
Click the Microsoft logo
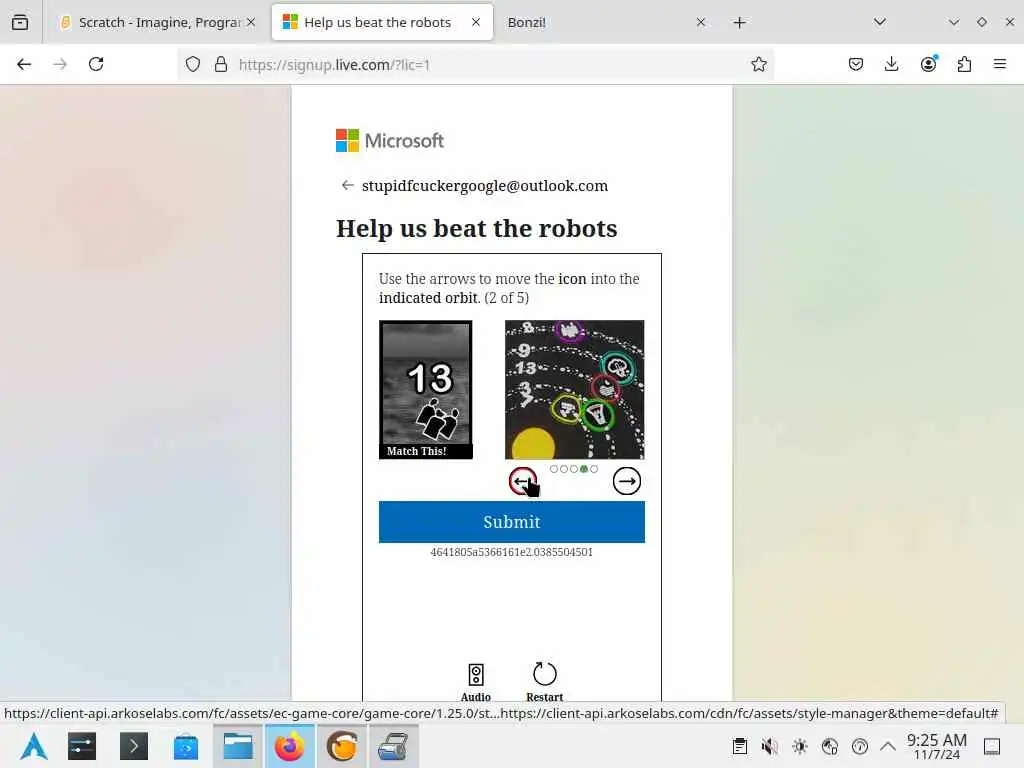coord(389,140)
